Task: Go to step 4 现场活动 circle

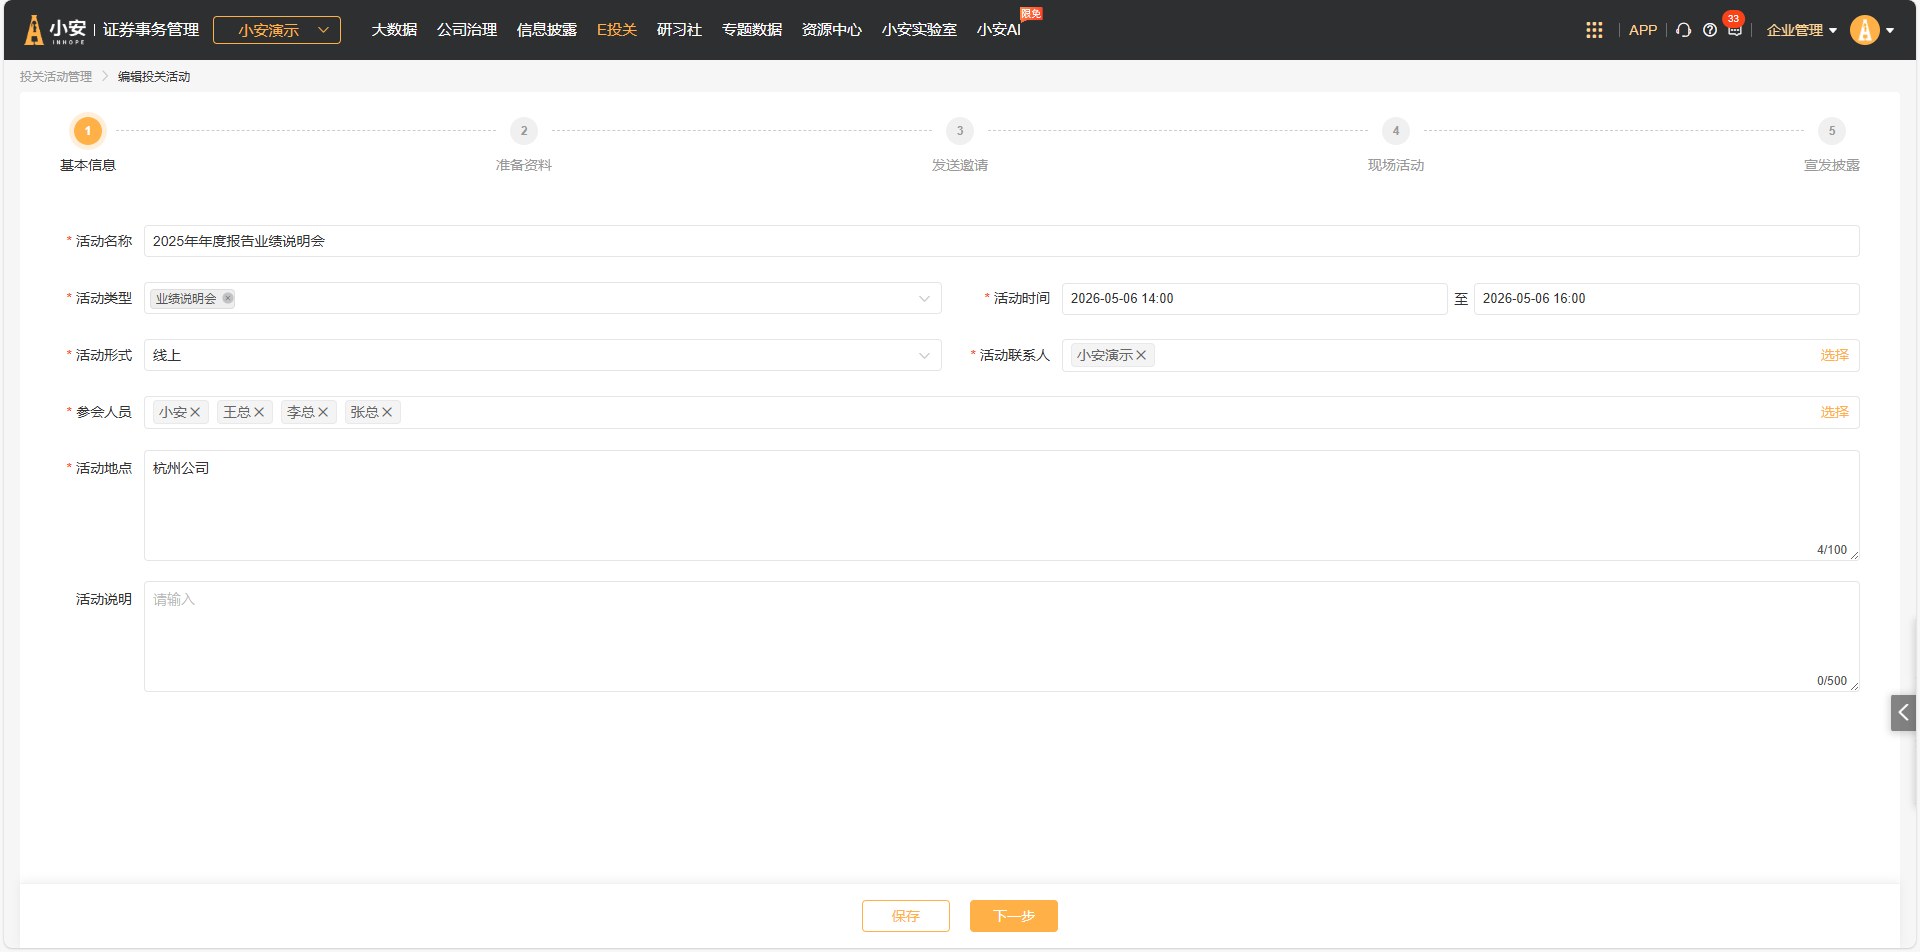Action: [x=1396, y=131]
